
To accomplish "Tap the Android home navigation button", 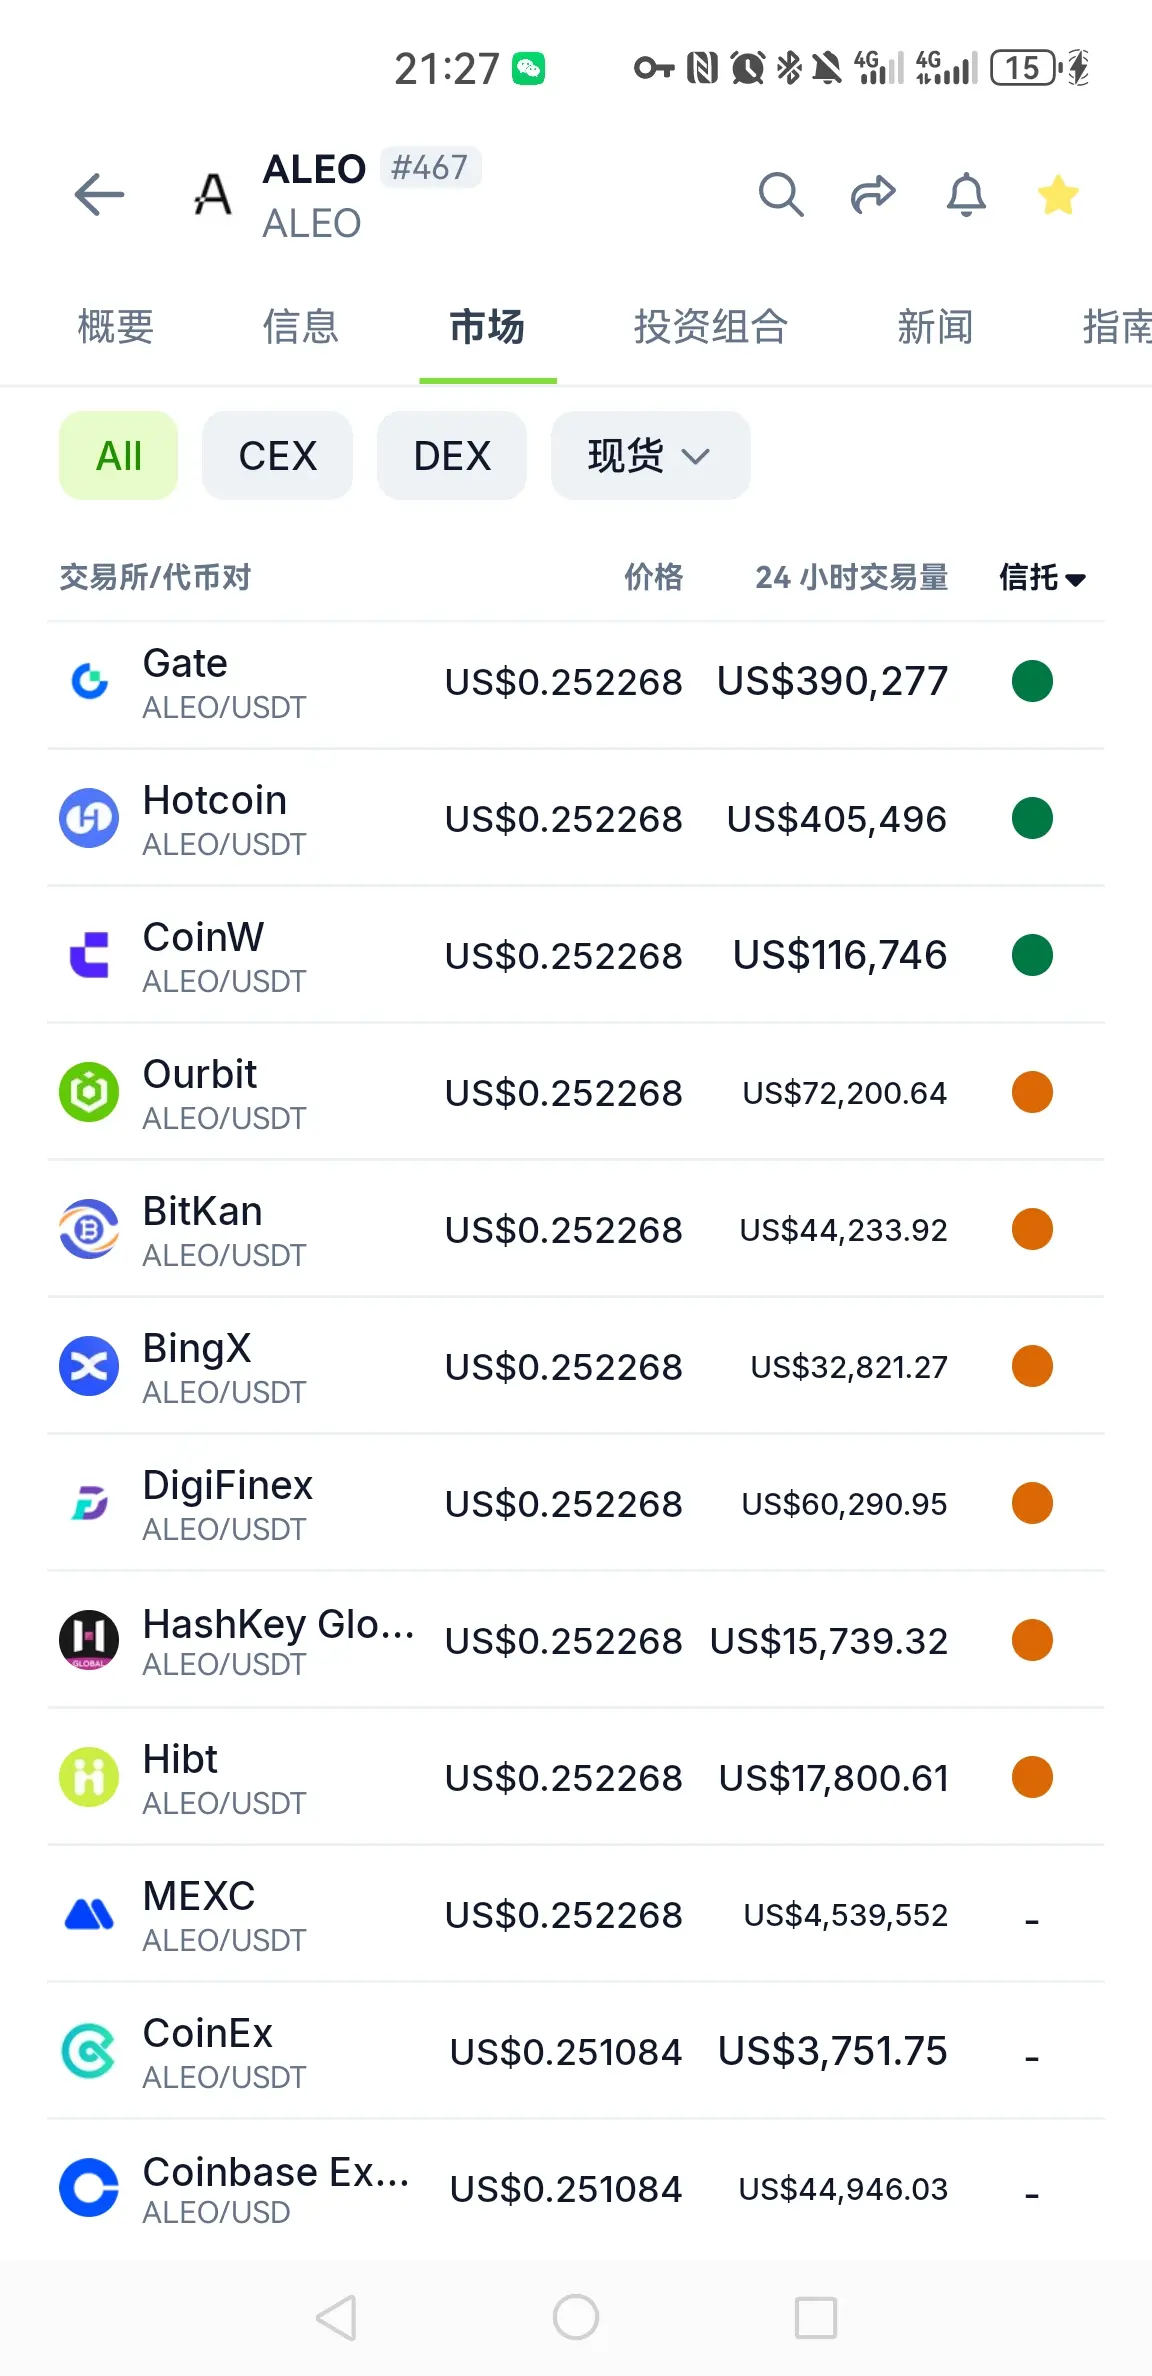I will [x=576, y=2317].
